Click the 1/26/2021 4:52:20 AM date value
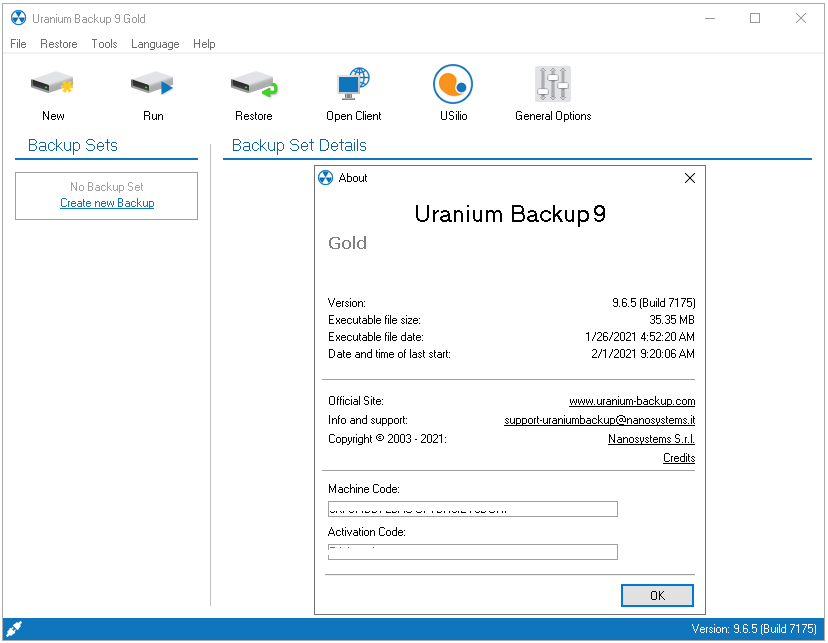 coord(640,337)
